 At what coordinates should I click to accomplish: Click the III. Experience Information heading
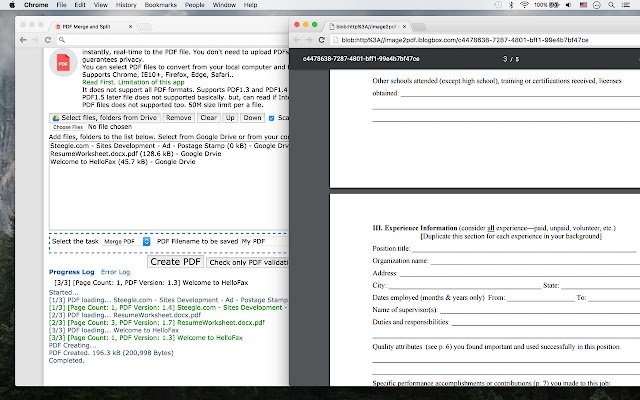pyautogui.click(x=415, y=228)
